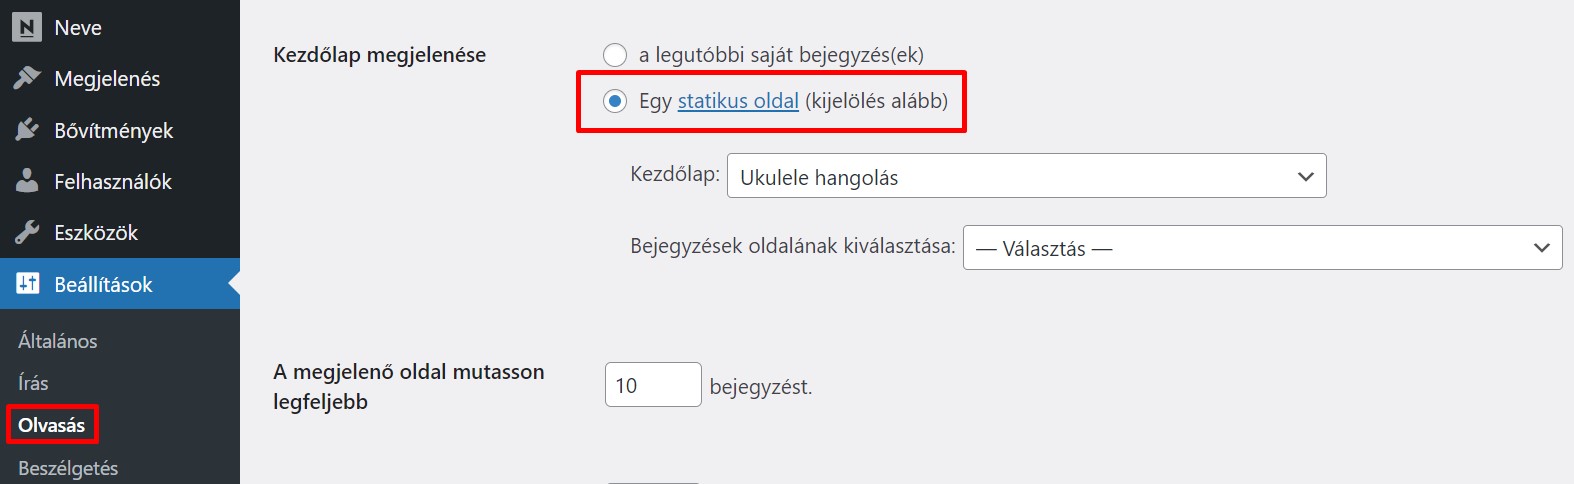Open the Felhasználók menu label
The width and height of the screenshot is (1574, 484).
tap(113, 182)
